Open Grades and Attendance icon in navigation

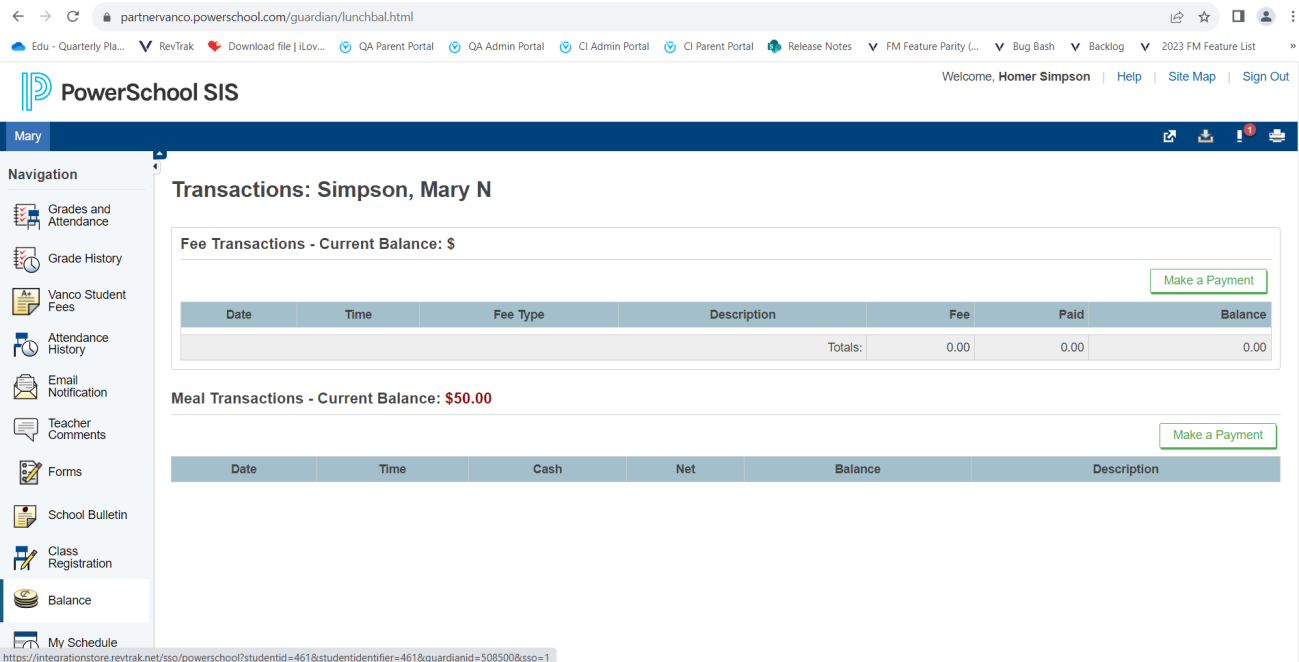[x=26, y=216]
